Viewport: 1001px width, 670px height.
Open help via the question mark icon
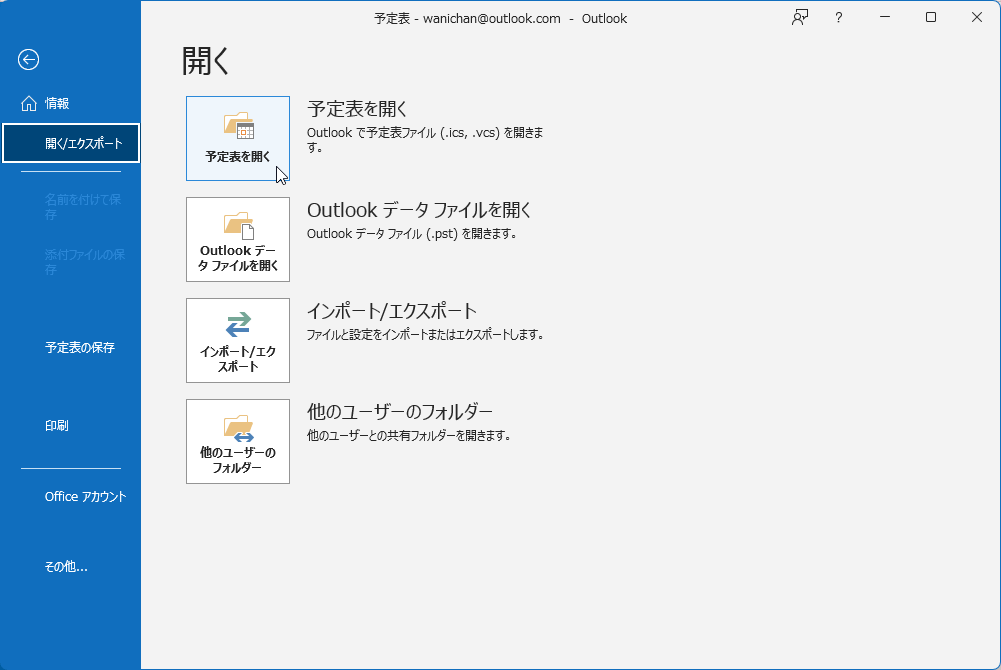click(x=838, y=18)
